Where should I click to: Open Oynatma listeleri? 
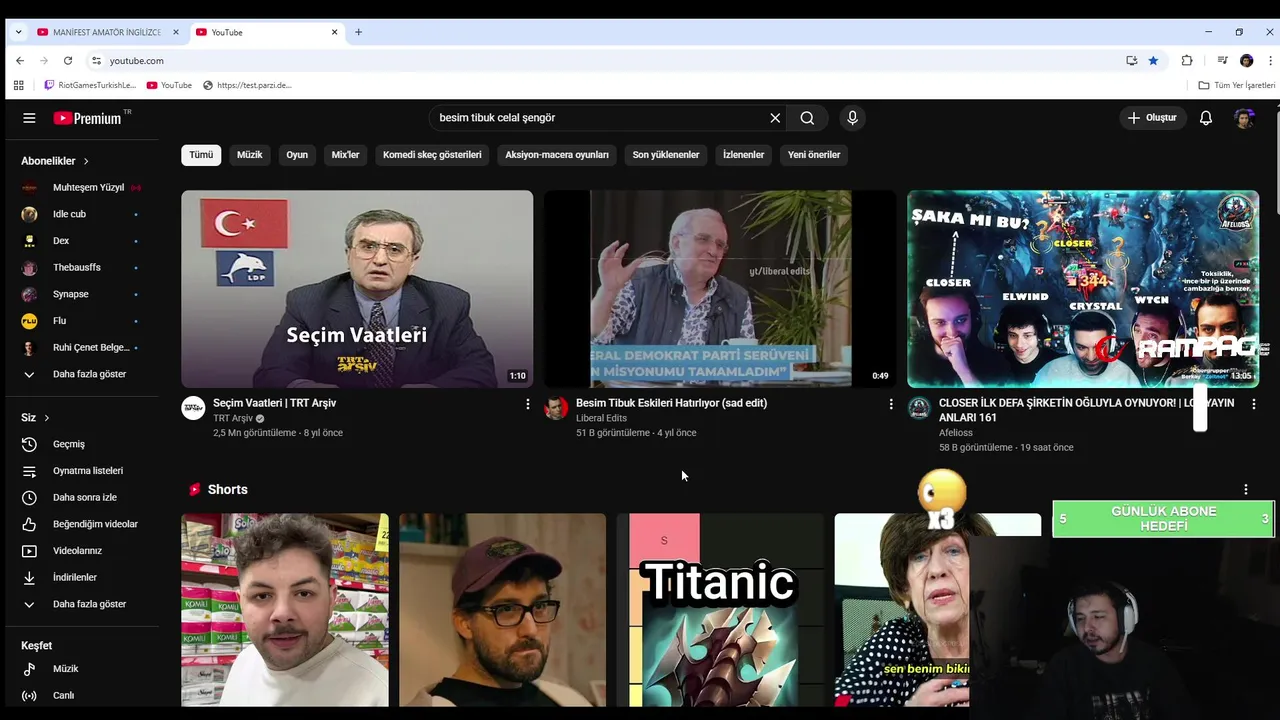[82, 471]
